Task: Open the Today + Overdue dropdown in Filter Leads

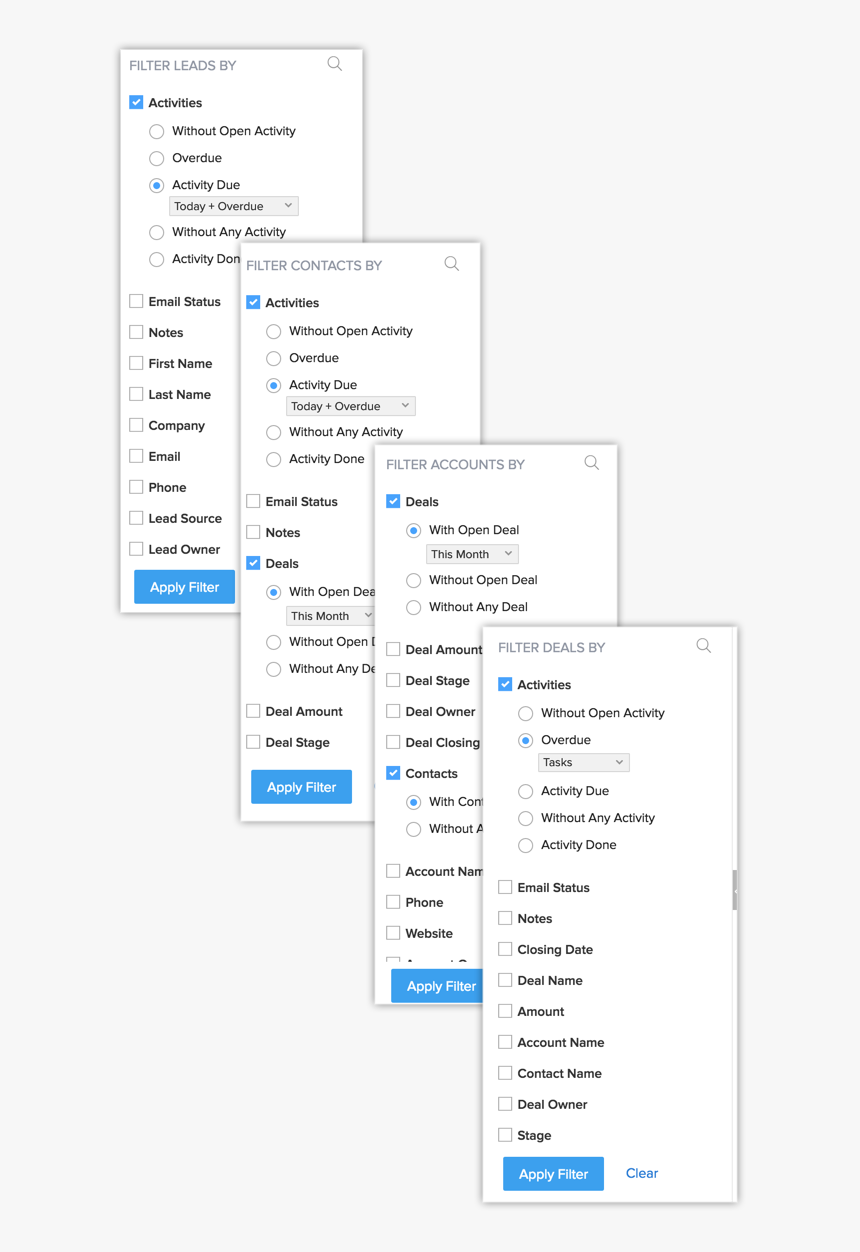Action: (233, 205)
